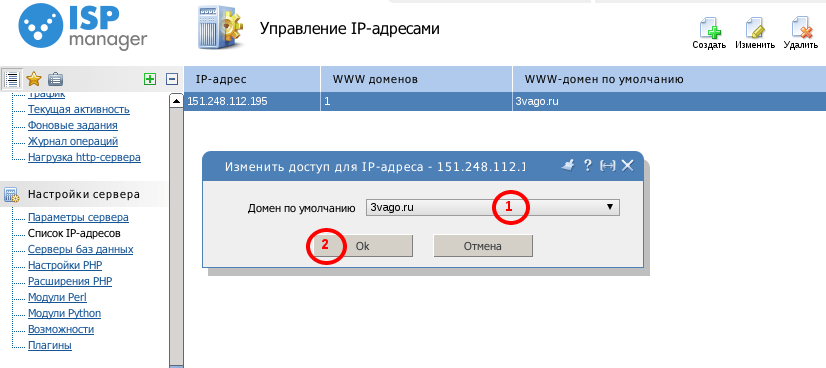
Task: Open Текущая активность link
Action: point(78,110)
